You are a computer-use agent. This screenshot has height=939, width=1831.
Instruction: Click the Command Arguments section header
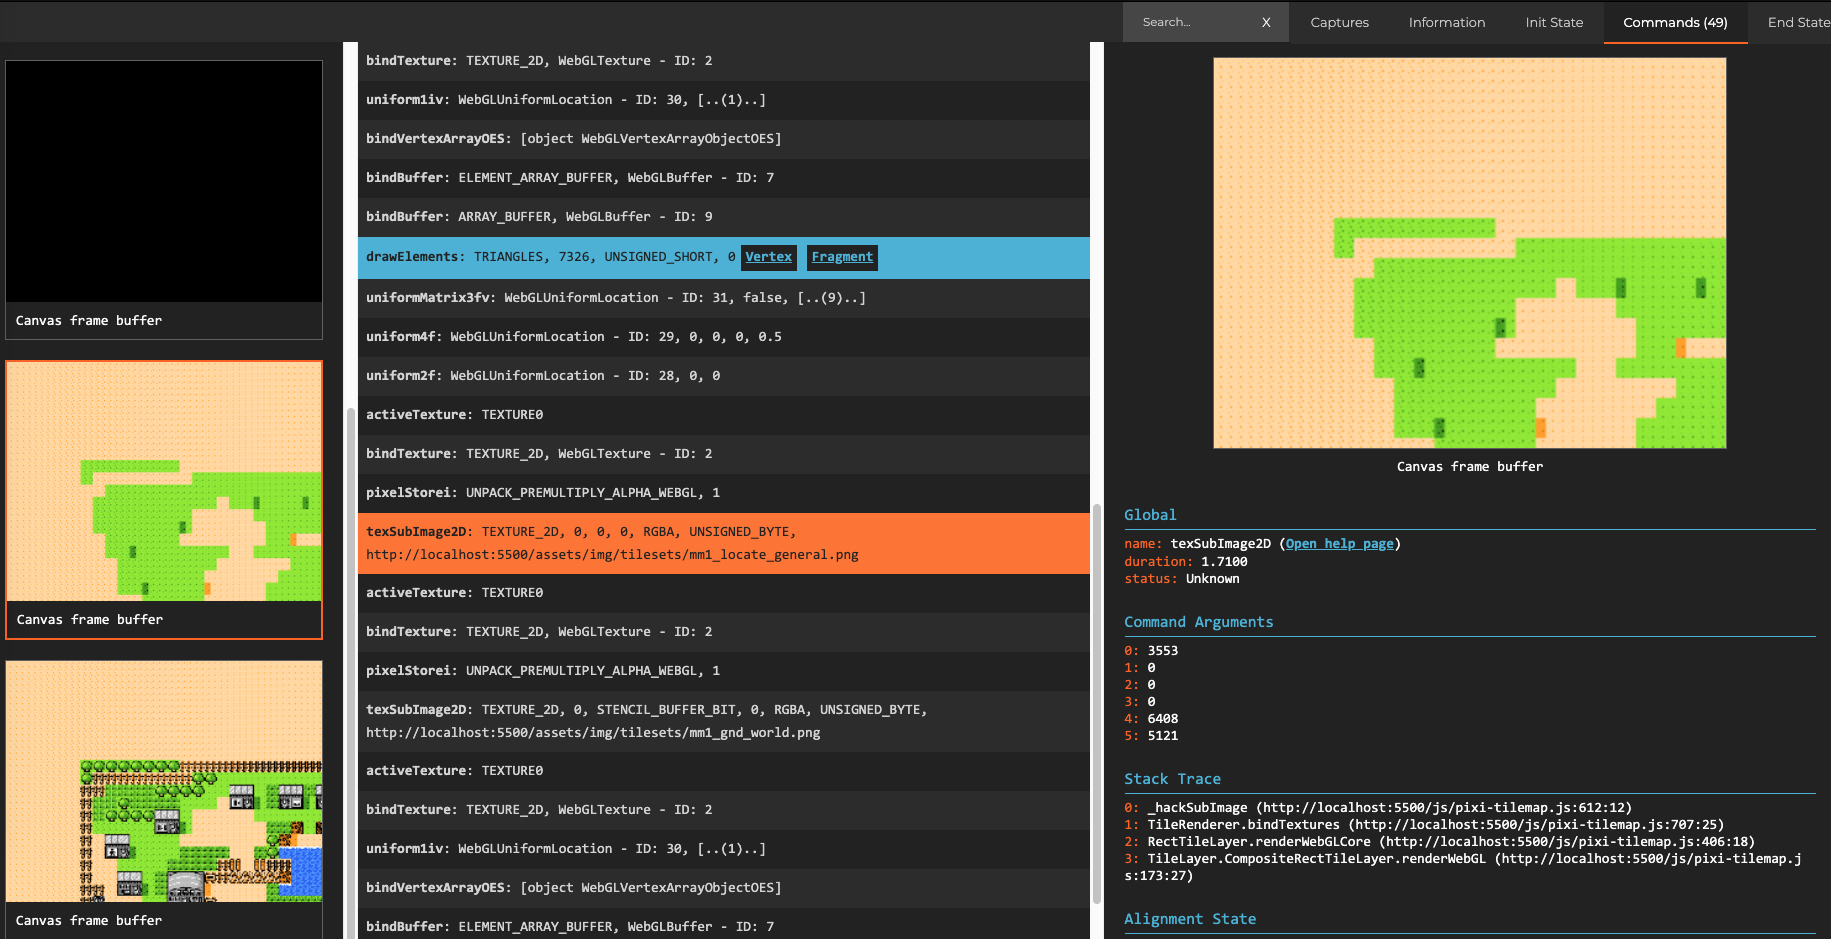(1198, 622)
